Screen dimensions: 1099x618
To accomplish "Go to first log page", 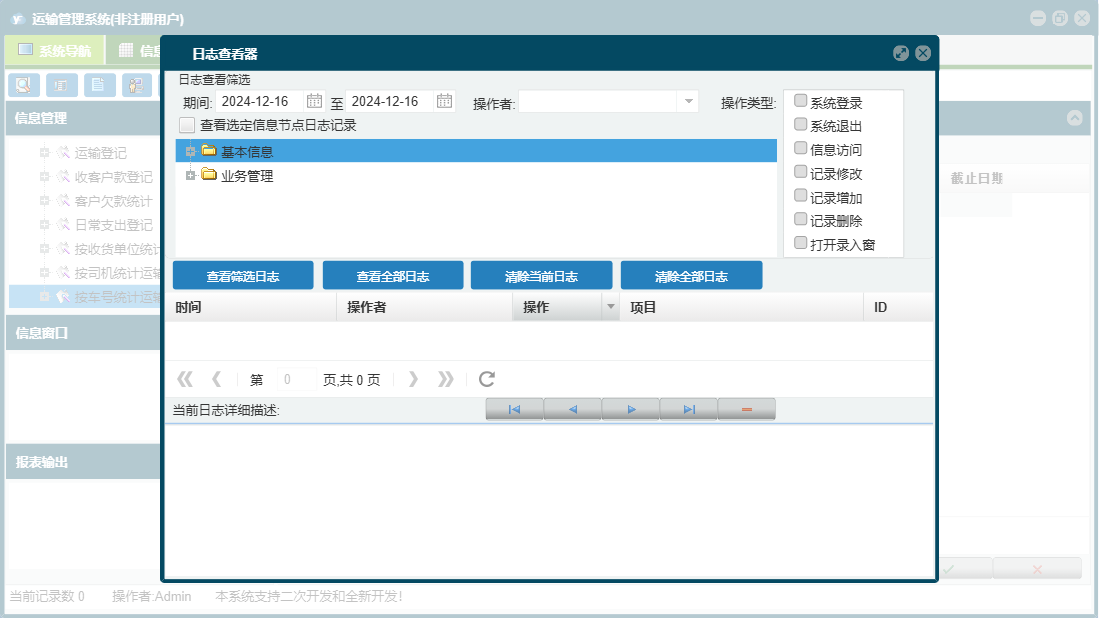I will (x=185, y=379).
